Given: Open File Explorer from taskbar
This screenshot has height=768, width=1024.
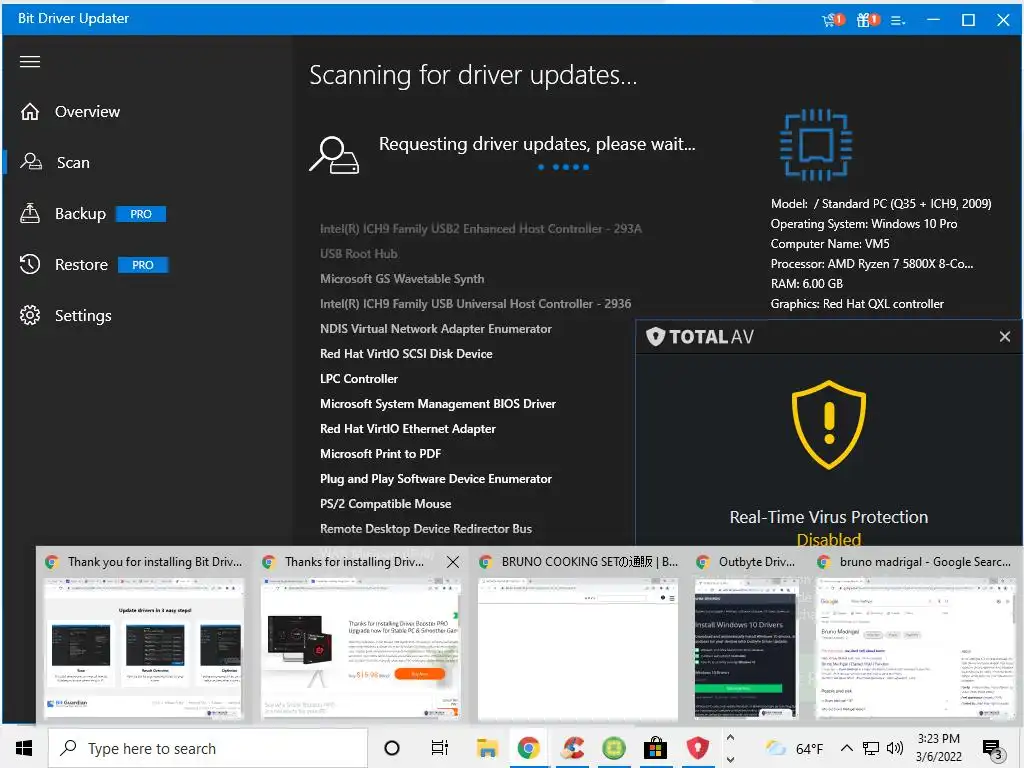Looking at the screenshot, I should tap(487, 748).
